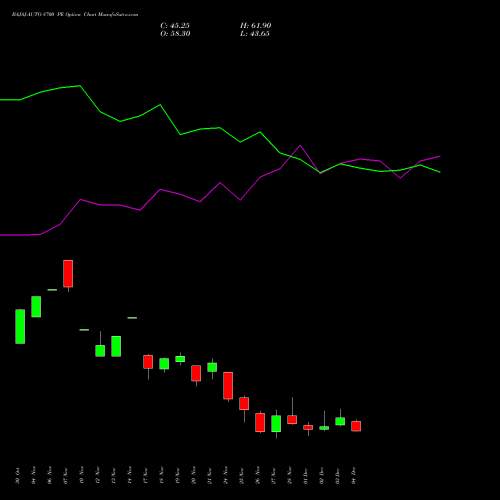This screenshot has height=500, width=500.
Task: Select the high value H: 61.90
Action: 255,26
